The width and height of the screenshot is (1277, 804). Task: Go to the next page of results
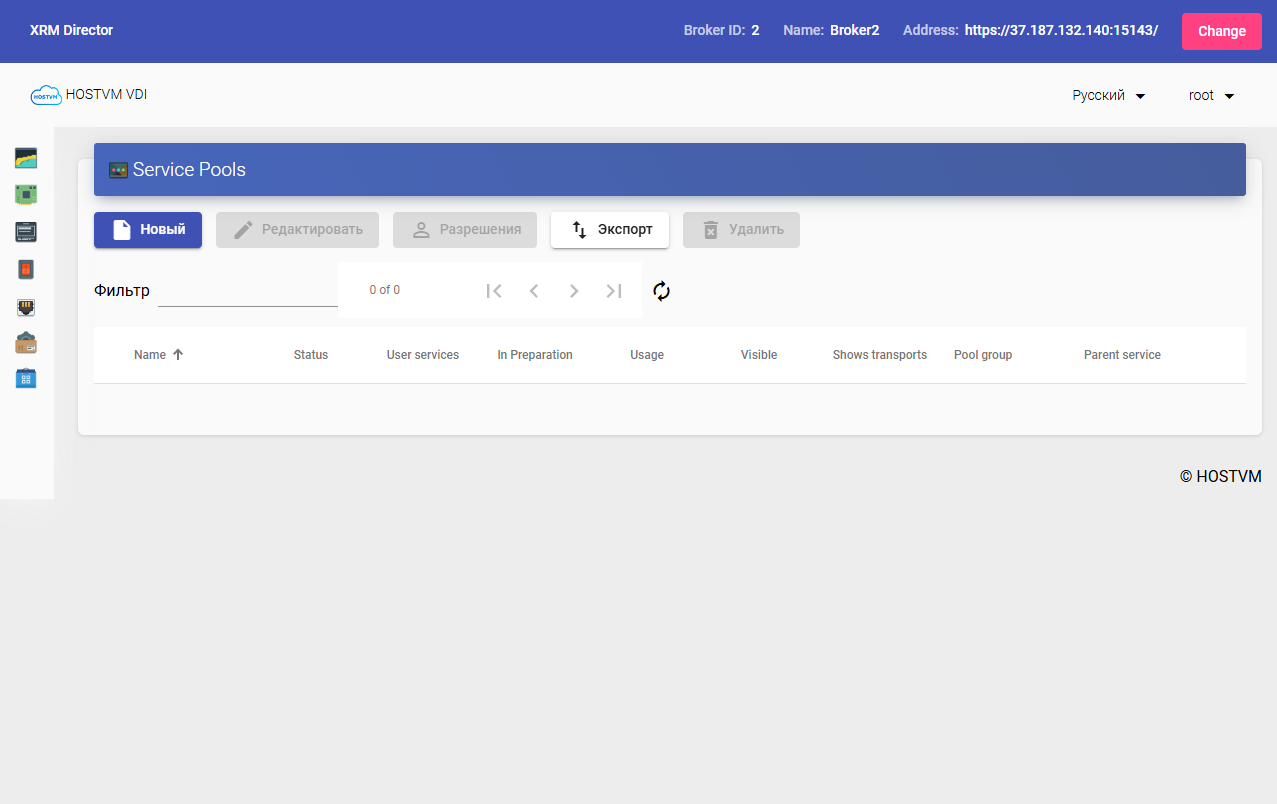pos(574,291)
